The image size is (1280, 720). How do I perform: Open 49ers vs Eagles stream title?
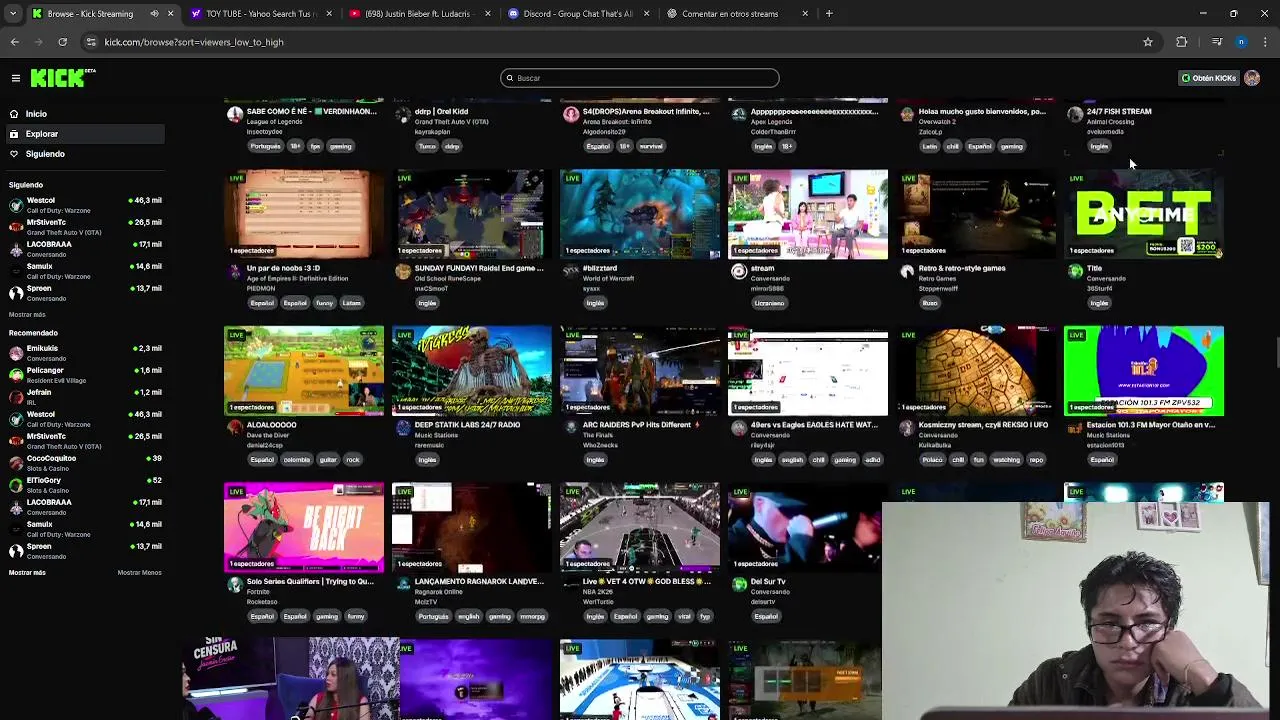(814, 425)
